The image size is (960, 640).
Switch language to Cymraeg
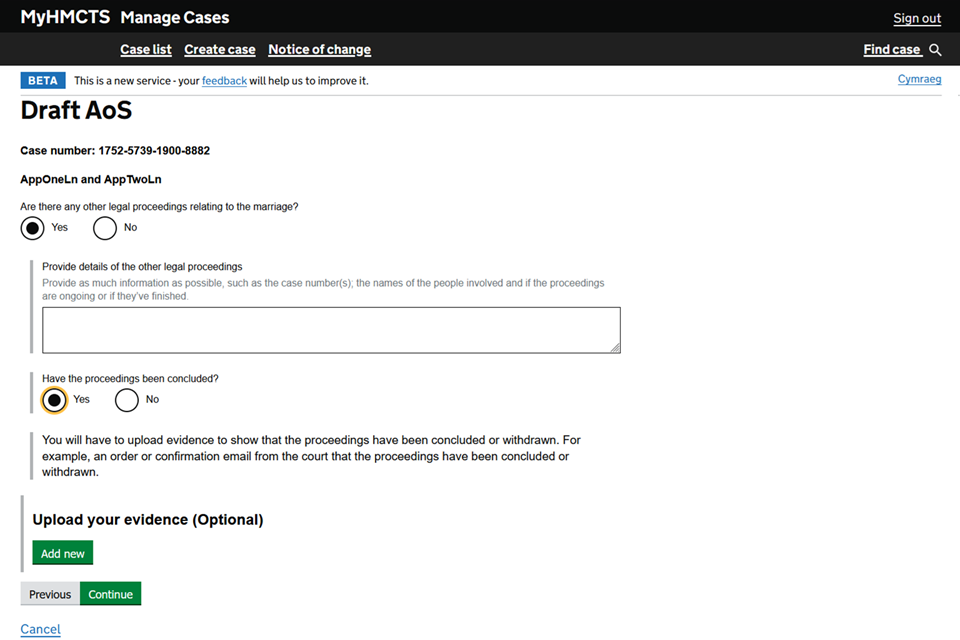click(919, 79)
